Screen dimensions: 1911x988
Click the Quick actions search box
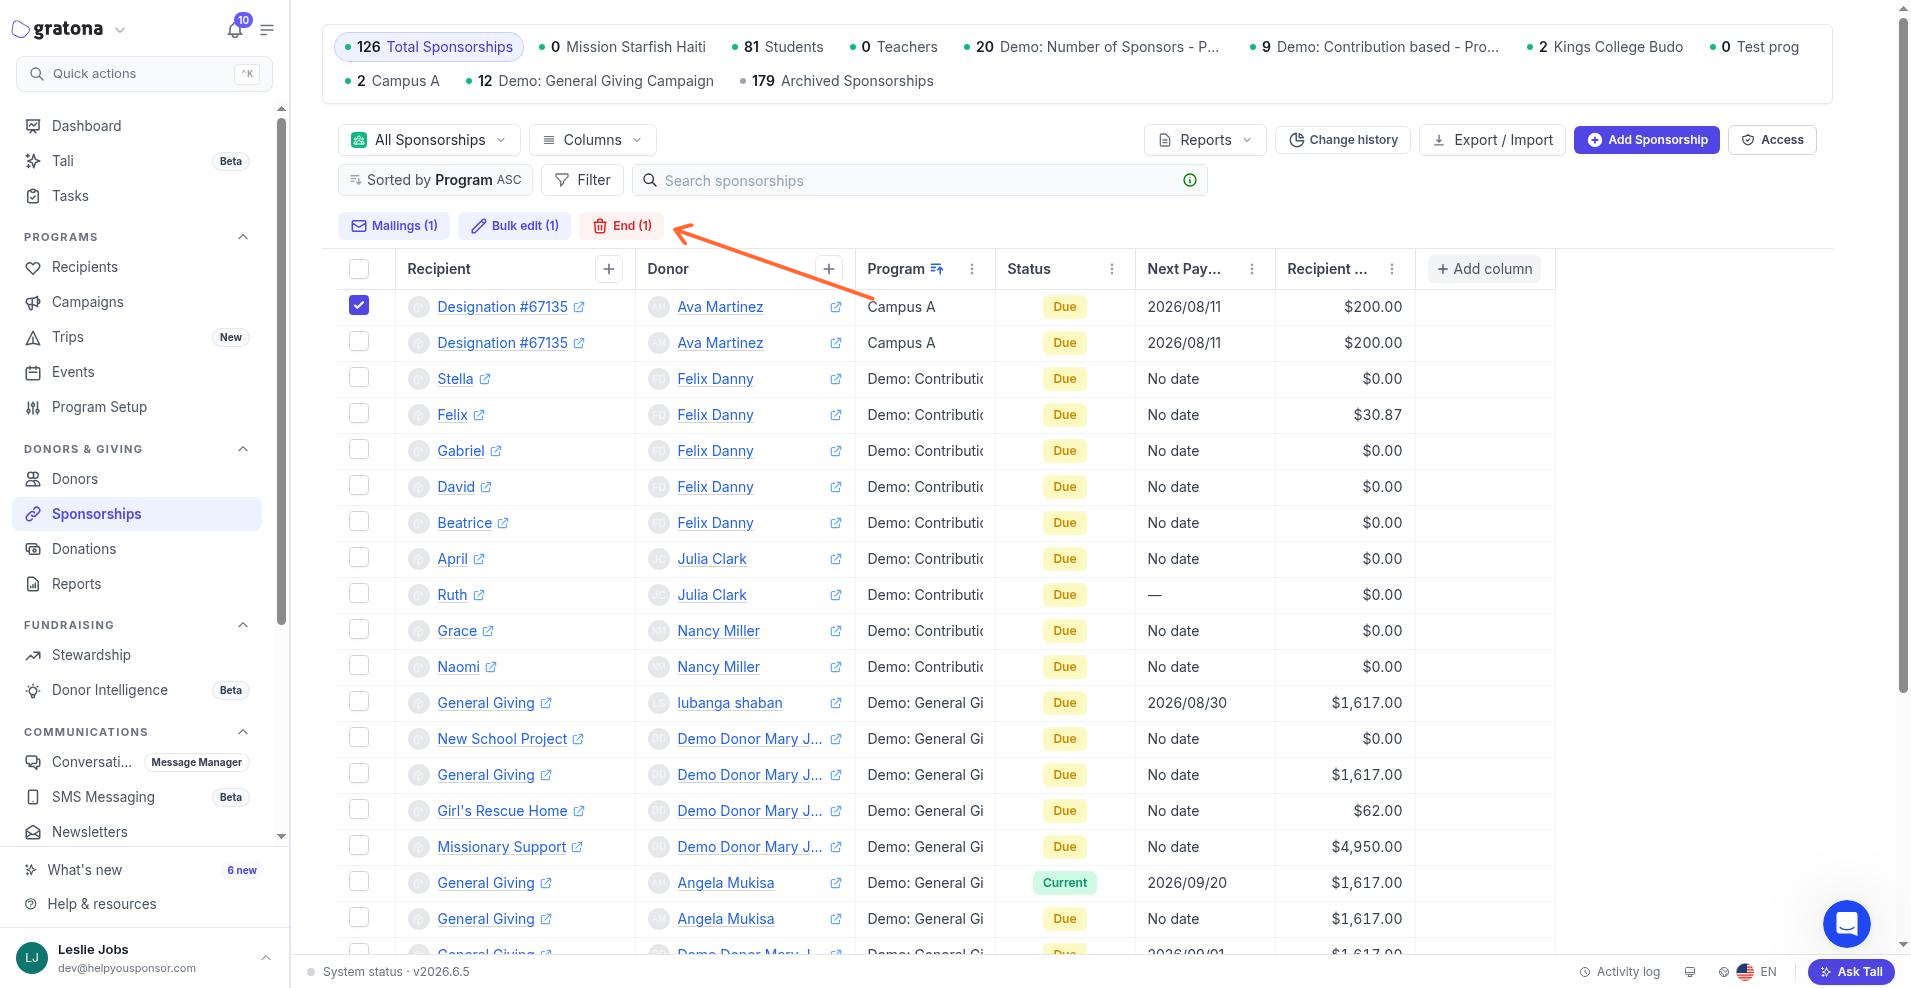point(145,74)
